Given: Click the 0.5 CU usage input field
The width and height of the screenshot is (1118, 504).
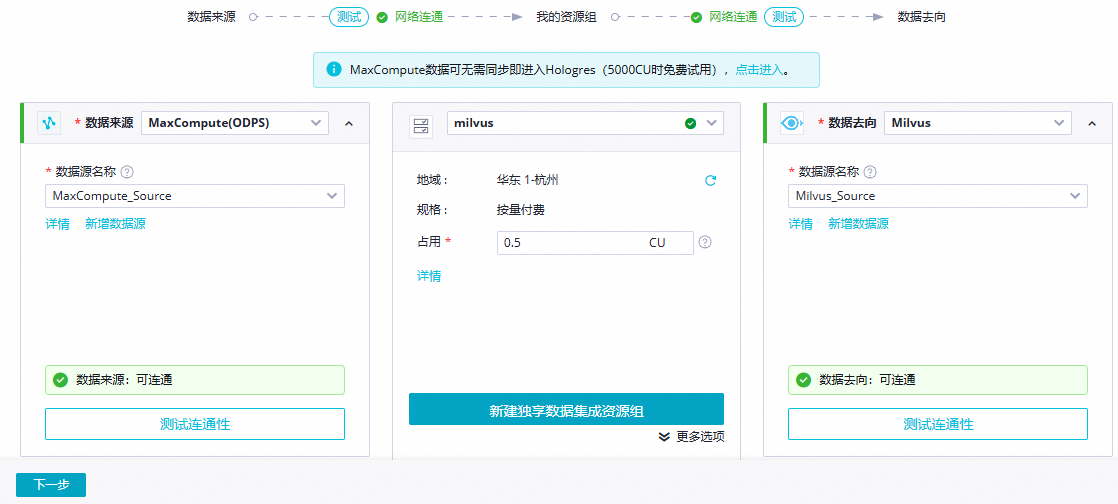Looking at the screenshot, I should [x=595, y=242].
